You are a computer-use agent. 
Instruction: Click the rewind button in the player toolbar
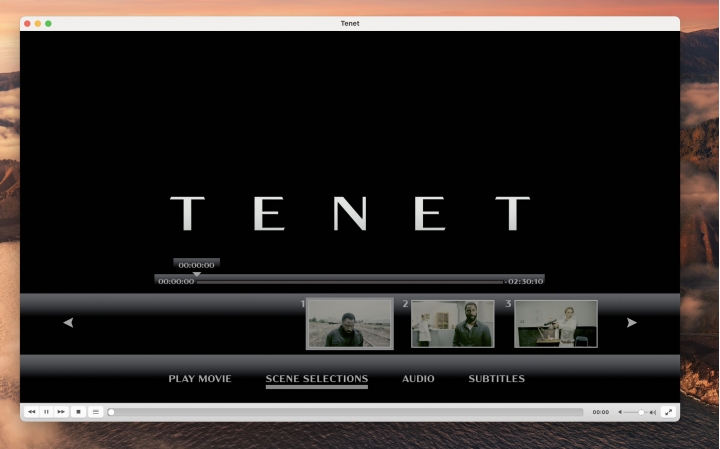coord(32,412)
